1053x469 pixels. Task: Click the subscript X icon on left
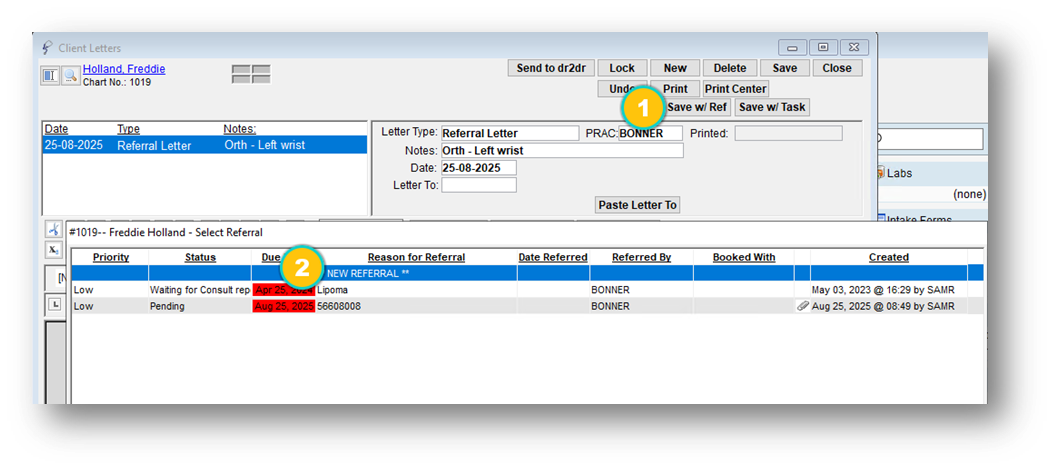54,250
